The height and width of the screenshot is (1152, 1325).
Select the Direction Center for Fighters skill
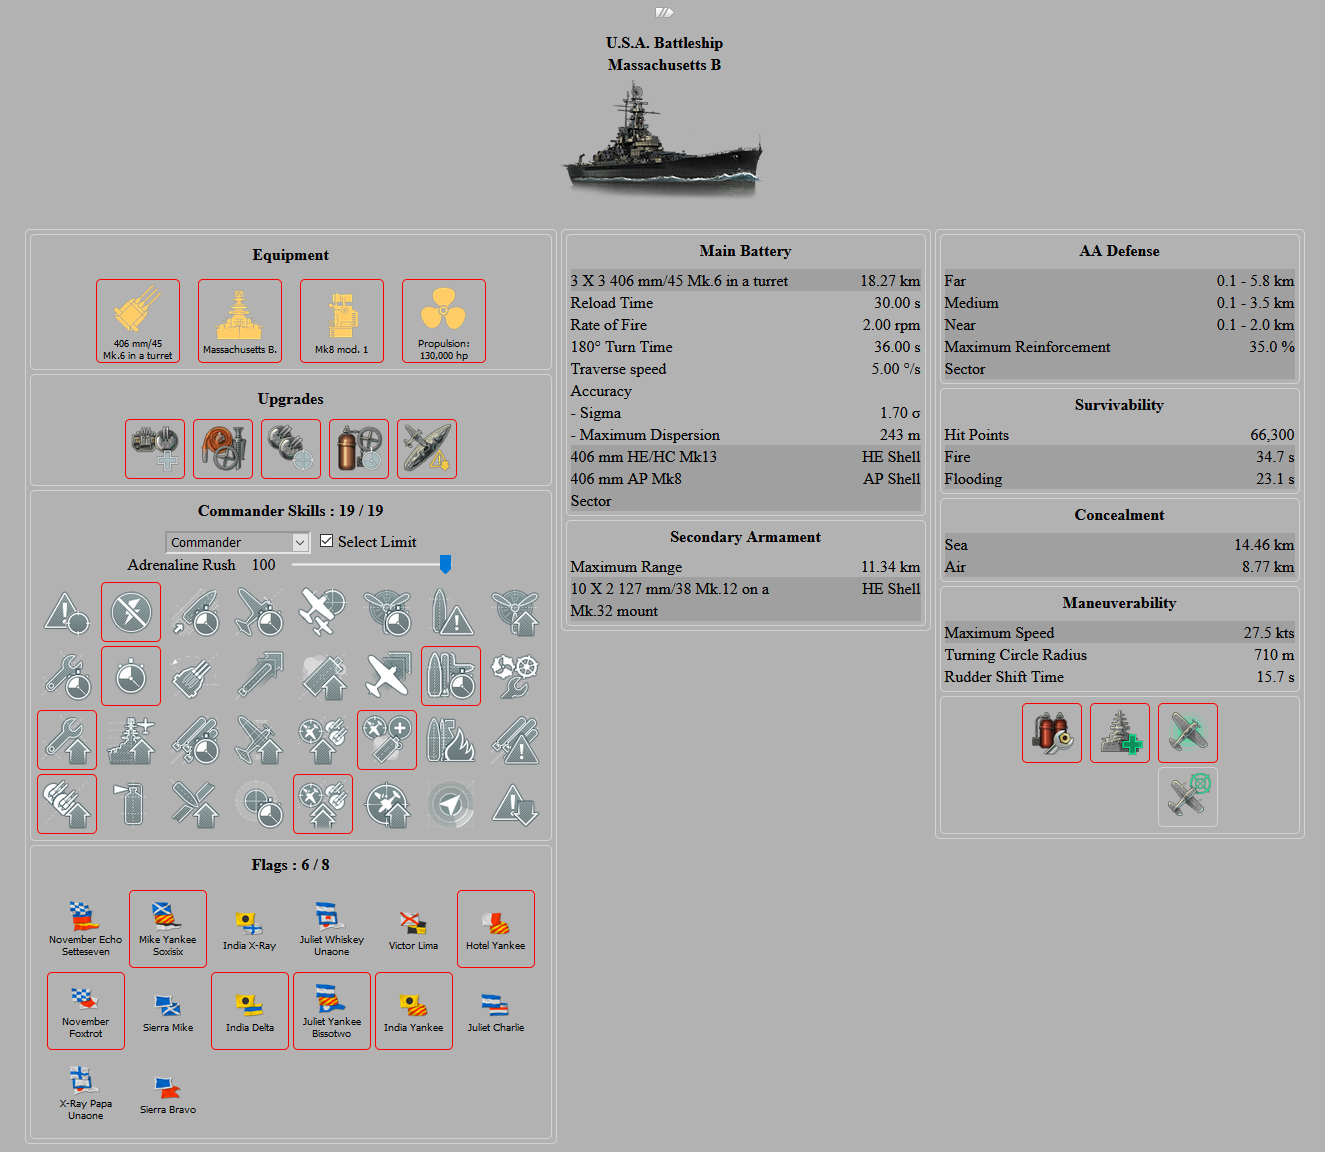point(323,612)
